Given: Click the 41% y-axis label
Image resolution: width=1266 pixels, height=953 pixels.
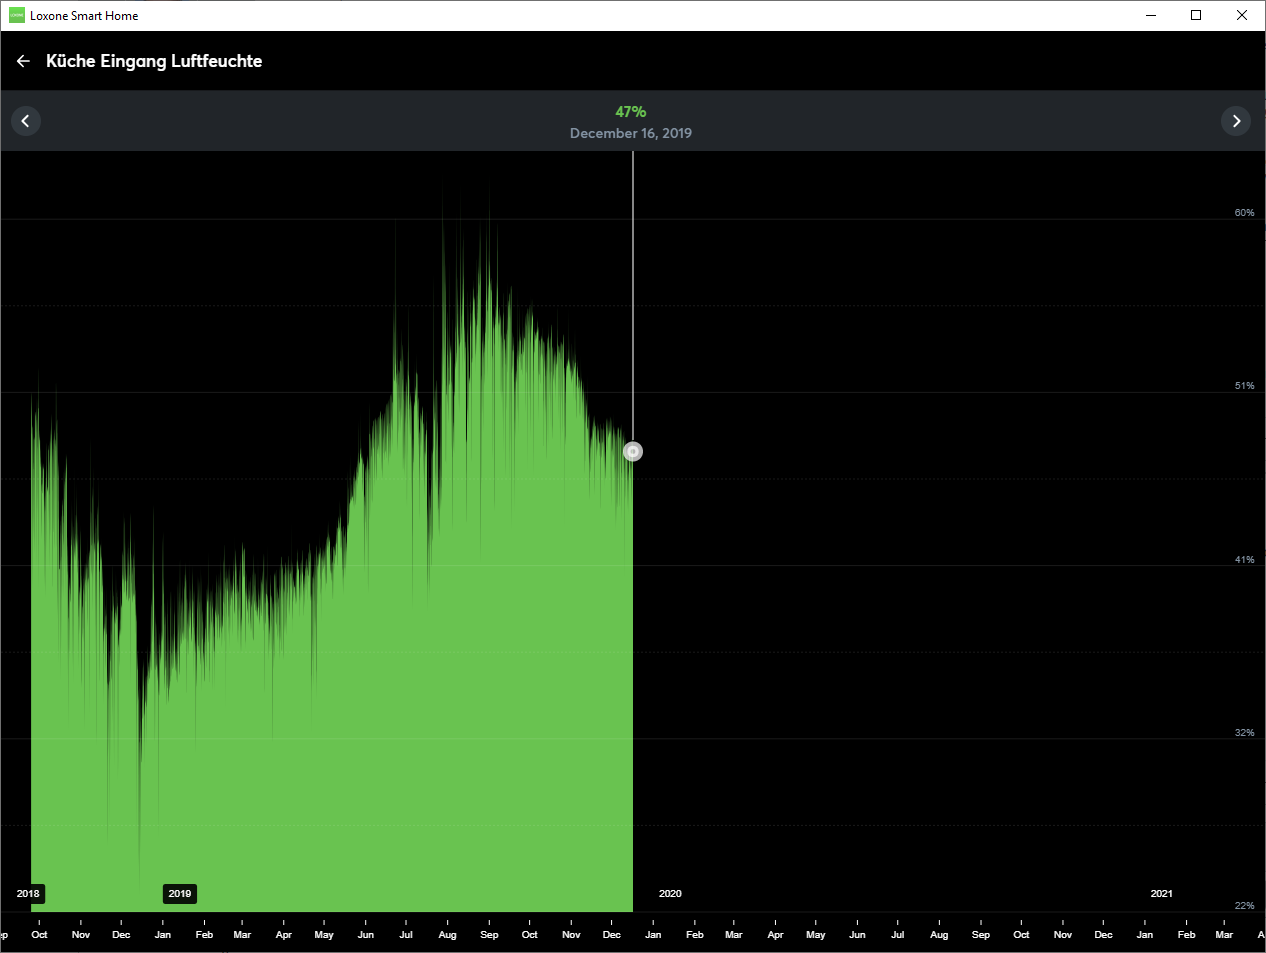Looking at the screenshot, I should click(1244, 560).
